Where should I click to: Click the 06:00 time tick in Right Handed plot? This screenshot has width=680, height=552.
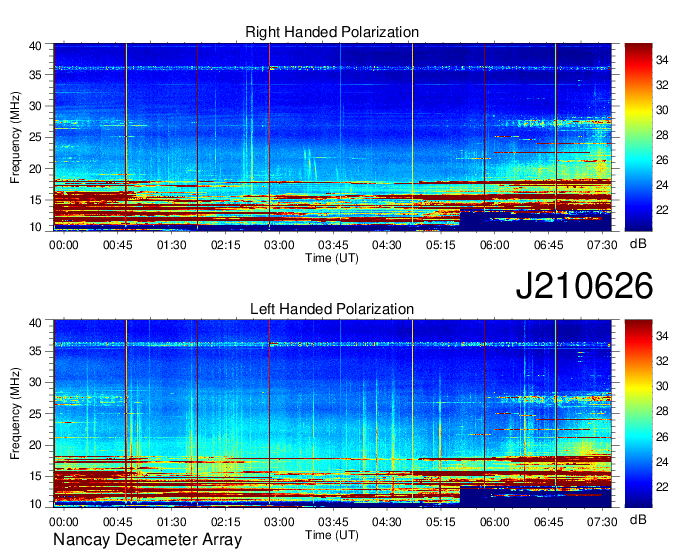tap(494, 245)
